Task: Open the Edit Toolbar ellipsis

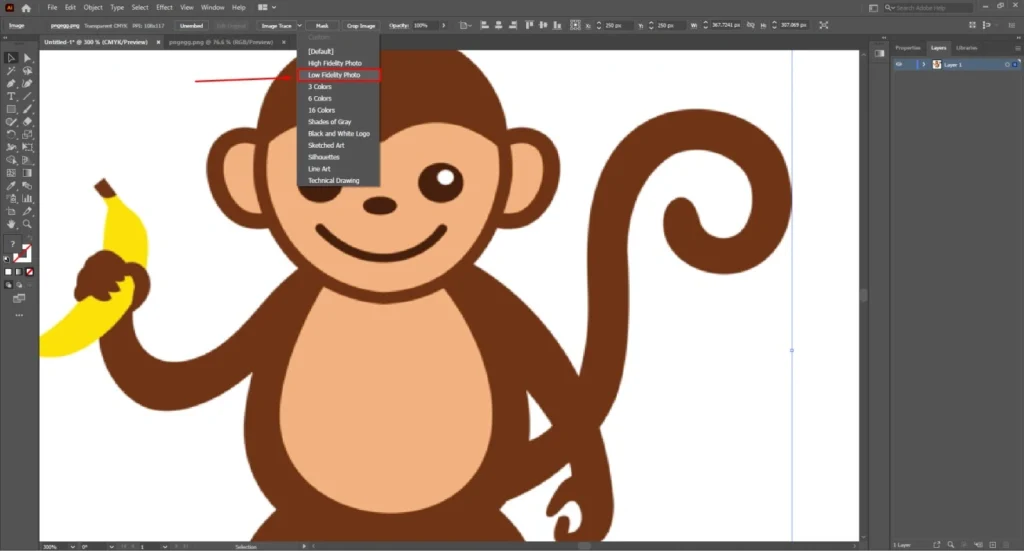Action: click(x=19, y=315)
